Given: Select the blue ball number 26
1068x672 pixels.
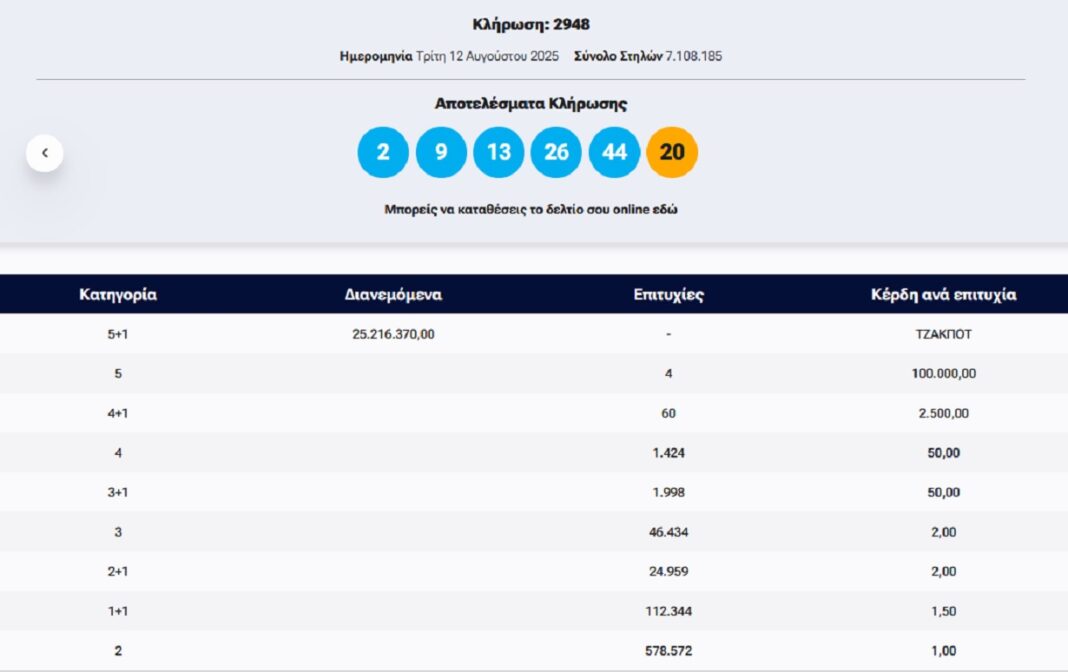Looking at the screenshot, I should coord(557,152).
